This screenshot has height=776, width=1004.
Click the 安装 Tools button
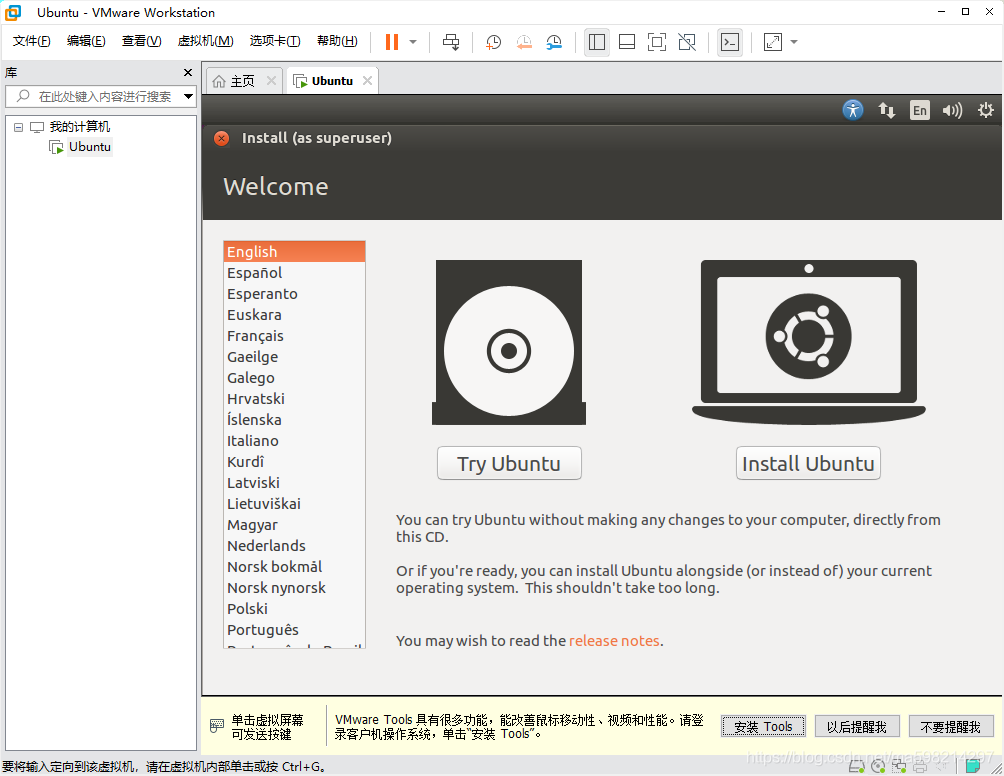(x=763, y=727)
